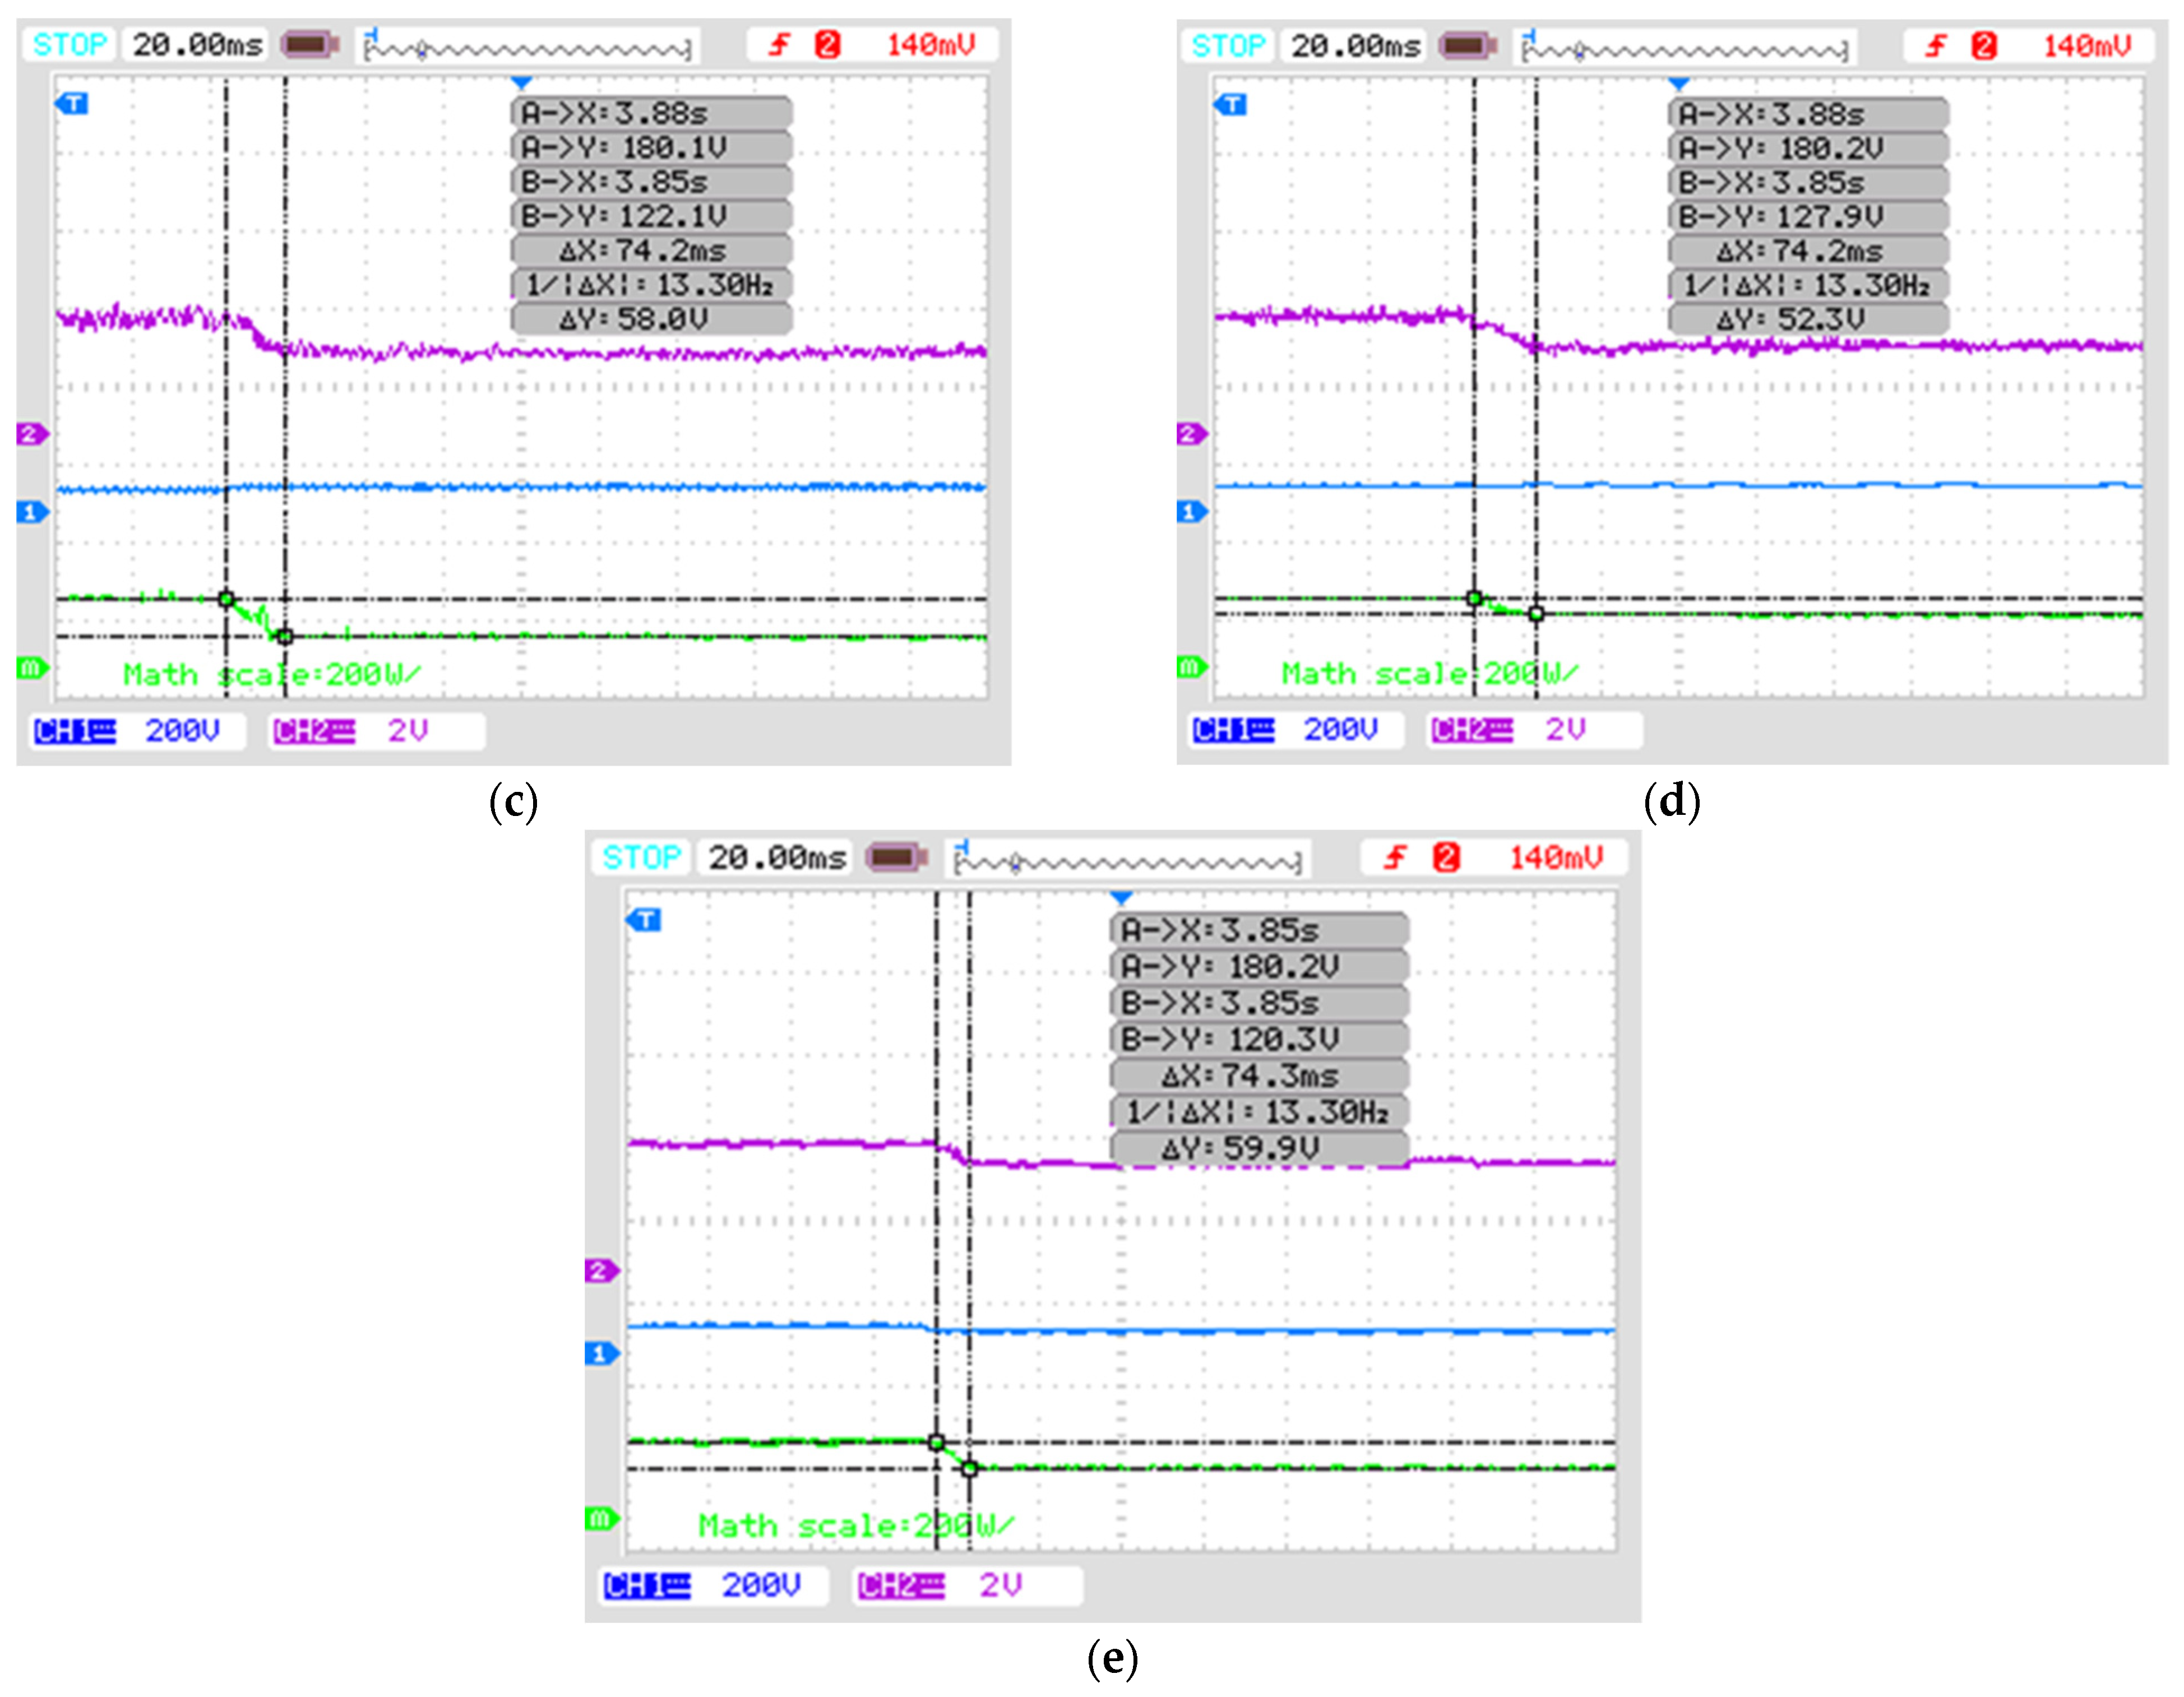Click the rising edge trigger icon in panel (d)

(x=1936, y=45)
